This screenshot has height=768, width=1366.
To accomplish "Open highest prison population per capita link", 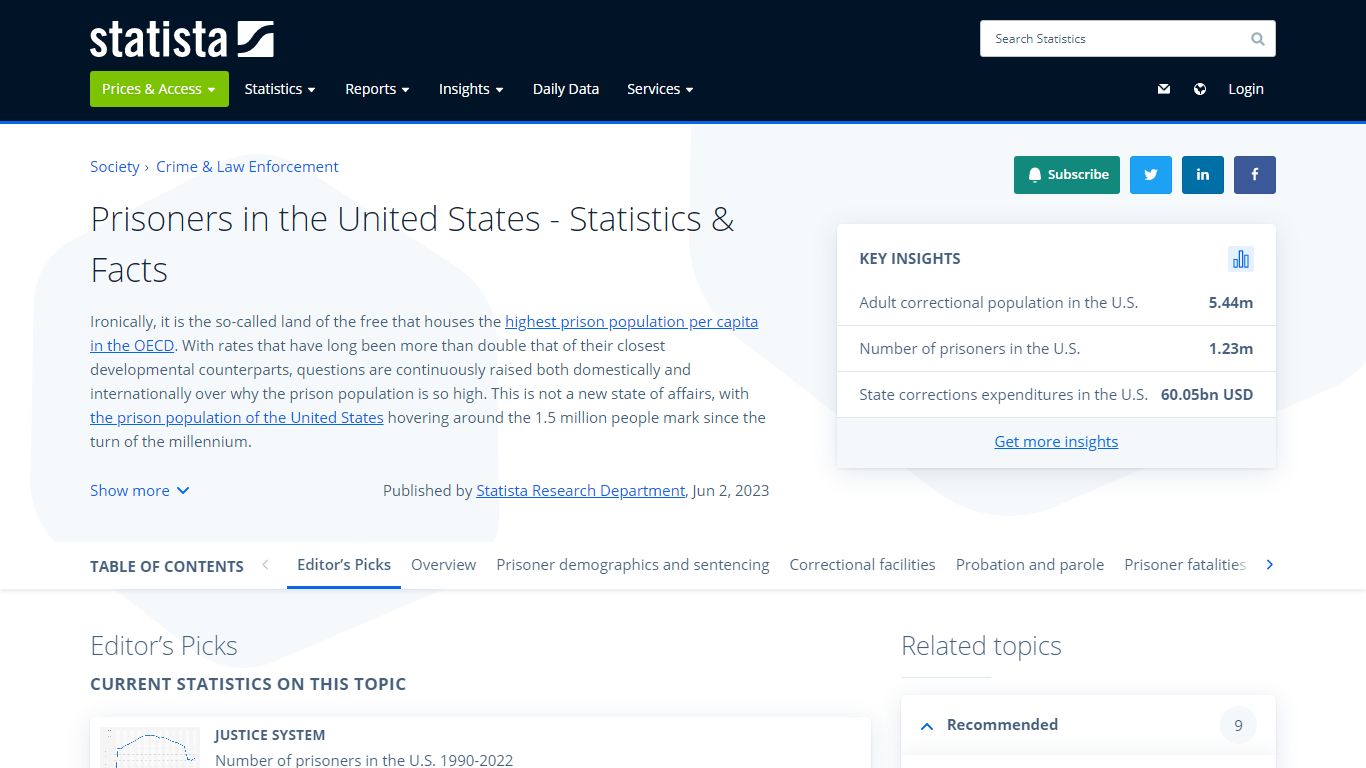I will (631, 322).
